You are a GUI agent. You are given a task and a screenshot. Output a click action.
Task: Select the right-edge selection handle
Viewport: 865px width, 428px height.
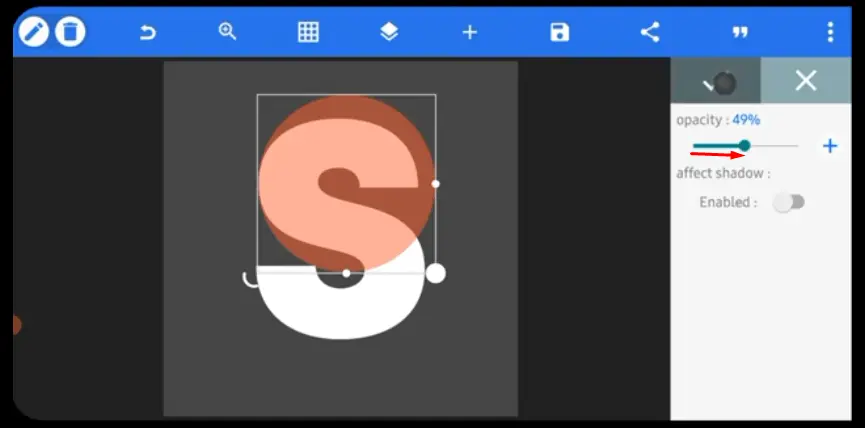click(435, 184)
